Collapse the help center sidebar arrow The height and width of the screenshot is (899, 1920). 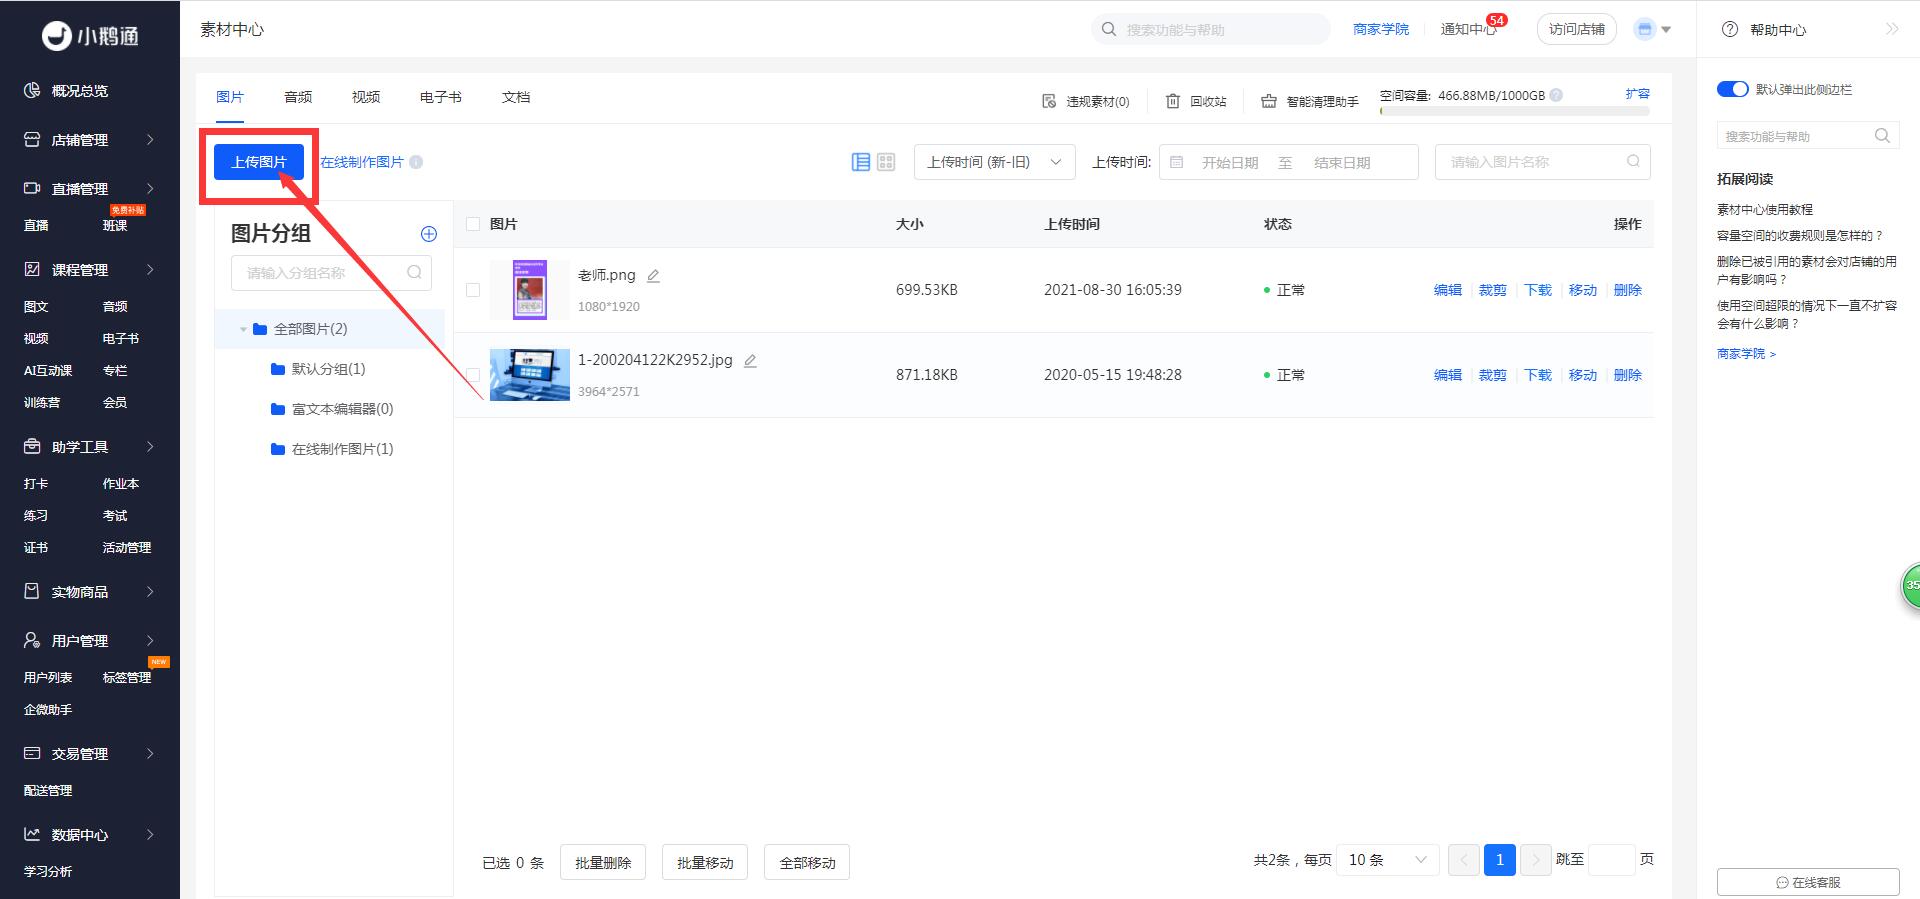1891,29
